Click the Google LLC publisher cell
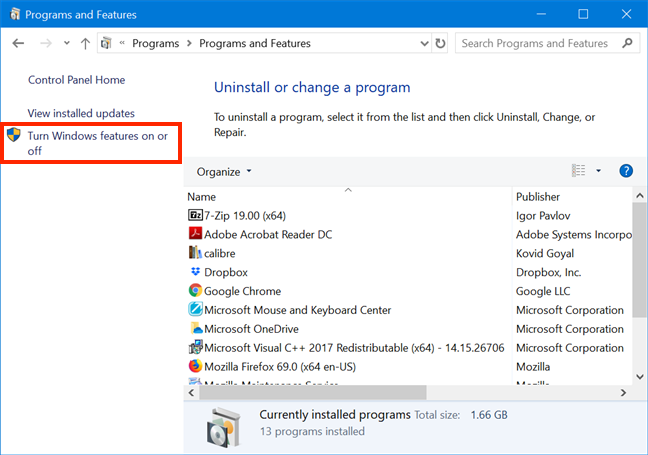 coord(543,291)
